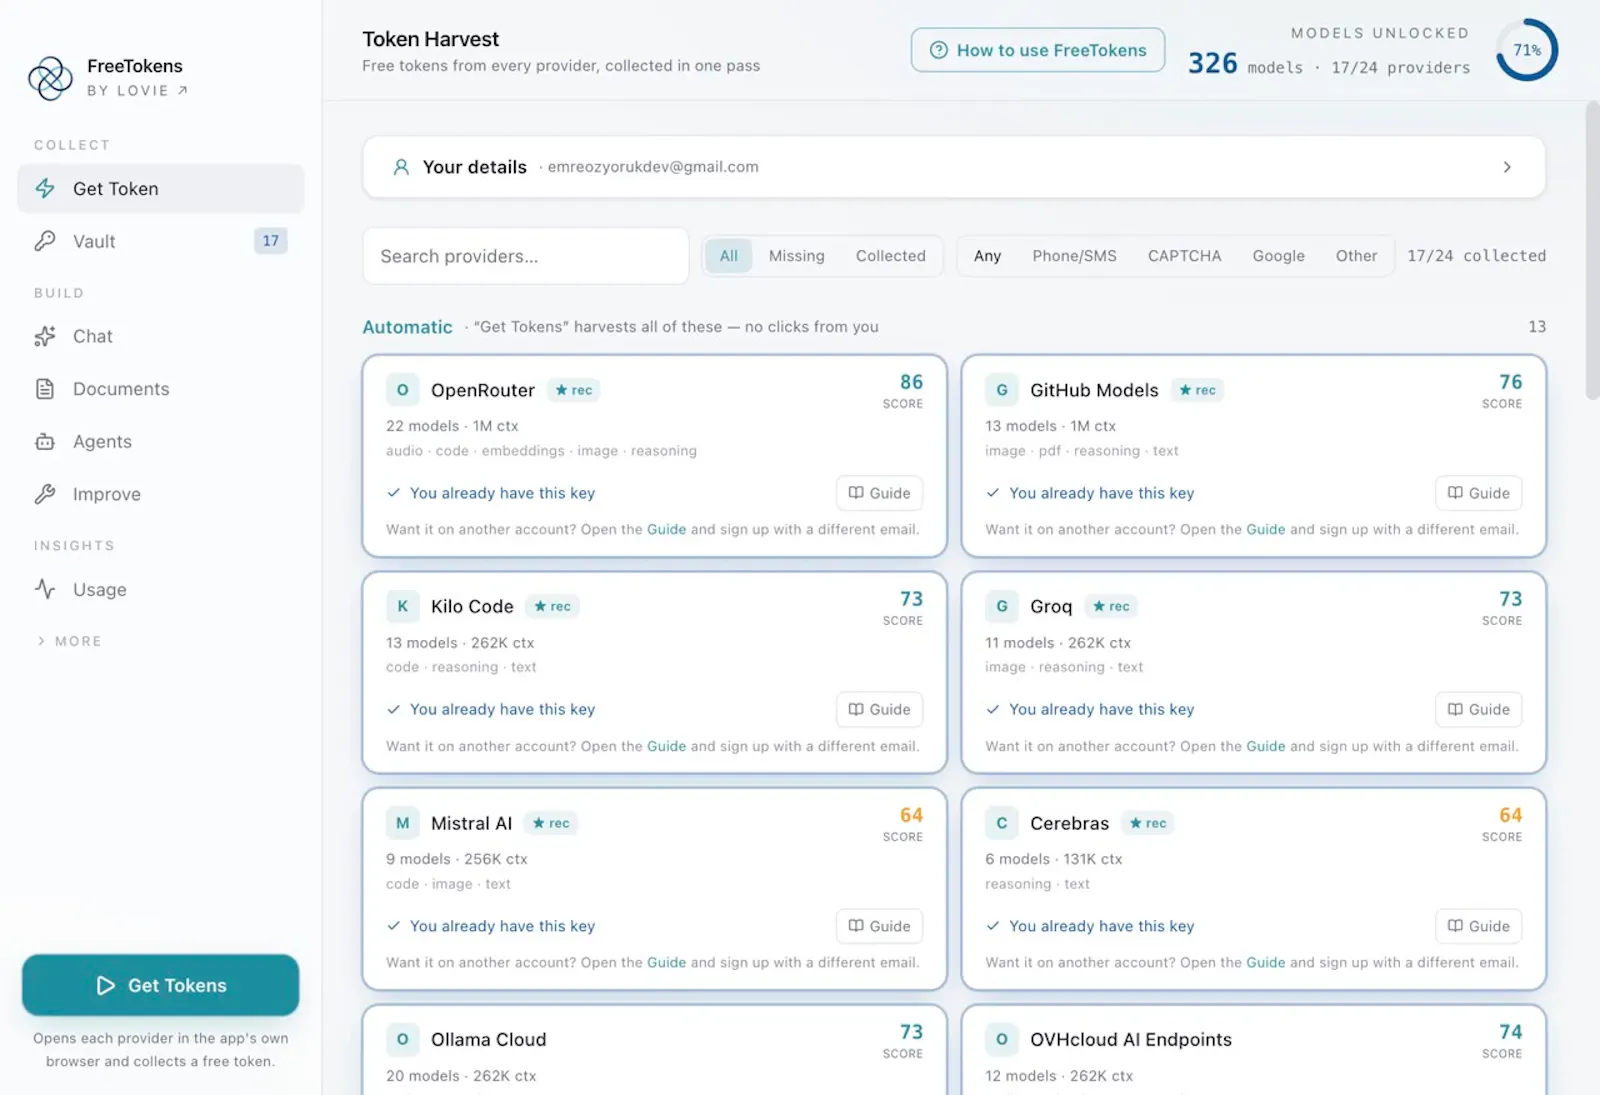The width and height of the screenshot is (1600, 1095).
Task: Select the Missing filter
Action: click(x=797, y=256)
